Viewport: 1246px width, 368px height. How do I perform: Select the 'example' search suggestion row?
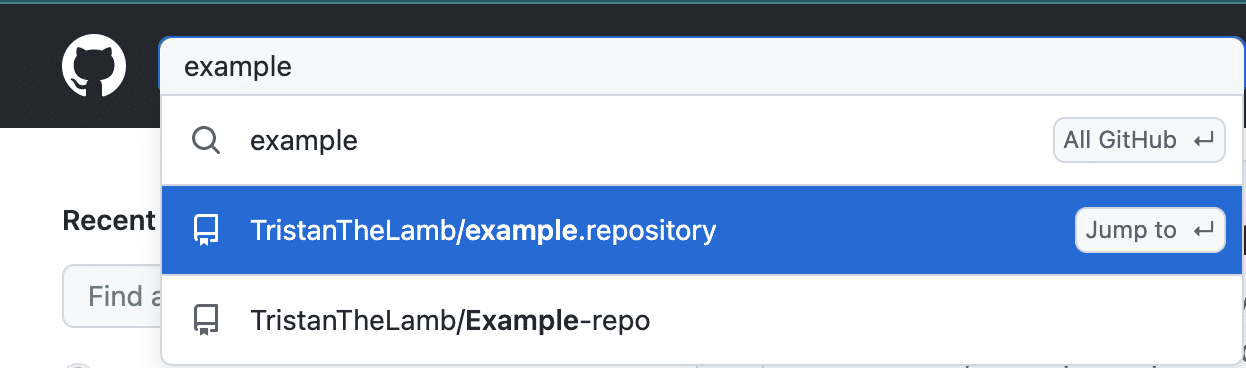702,141
